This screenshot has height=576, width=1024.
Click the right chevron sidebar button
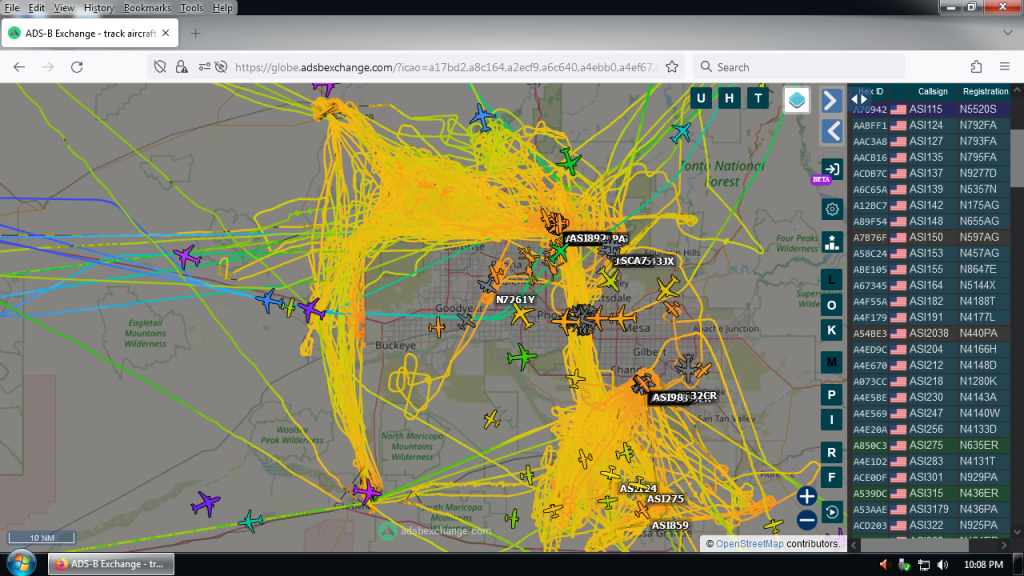click(831, 101)
